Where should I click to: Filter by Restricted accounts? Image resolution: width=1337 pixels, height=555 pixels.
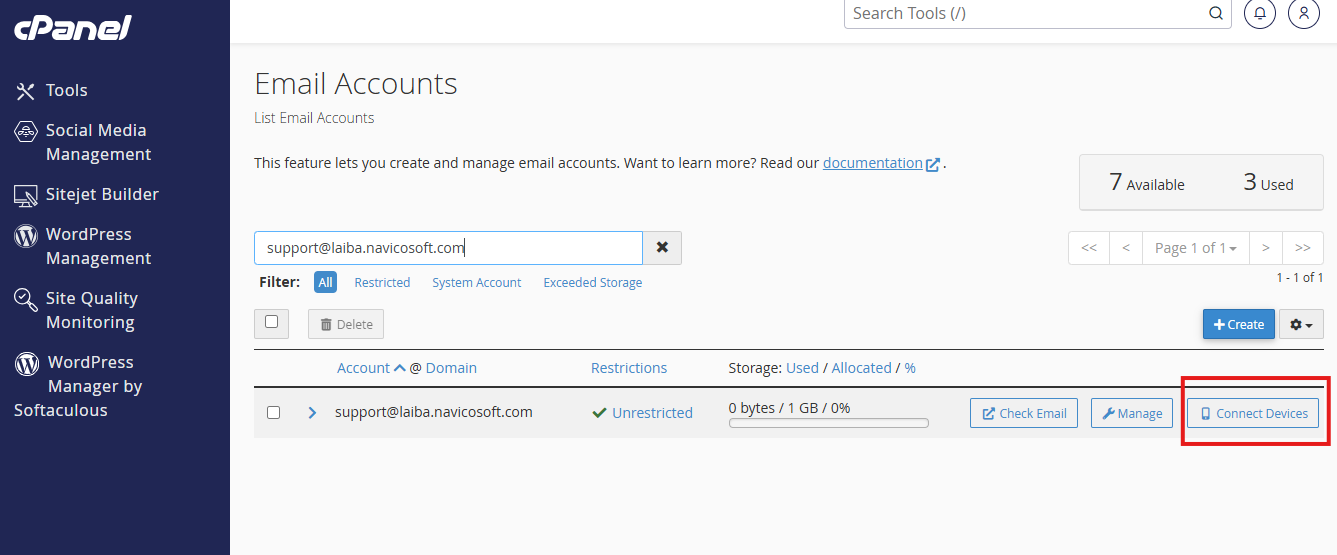point(382,283)
